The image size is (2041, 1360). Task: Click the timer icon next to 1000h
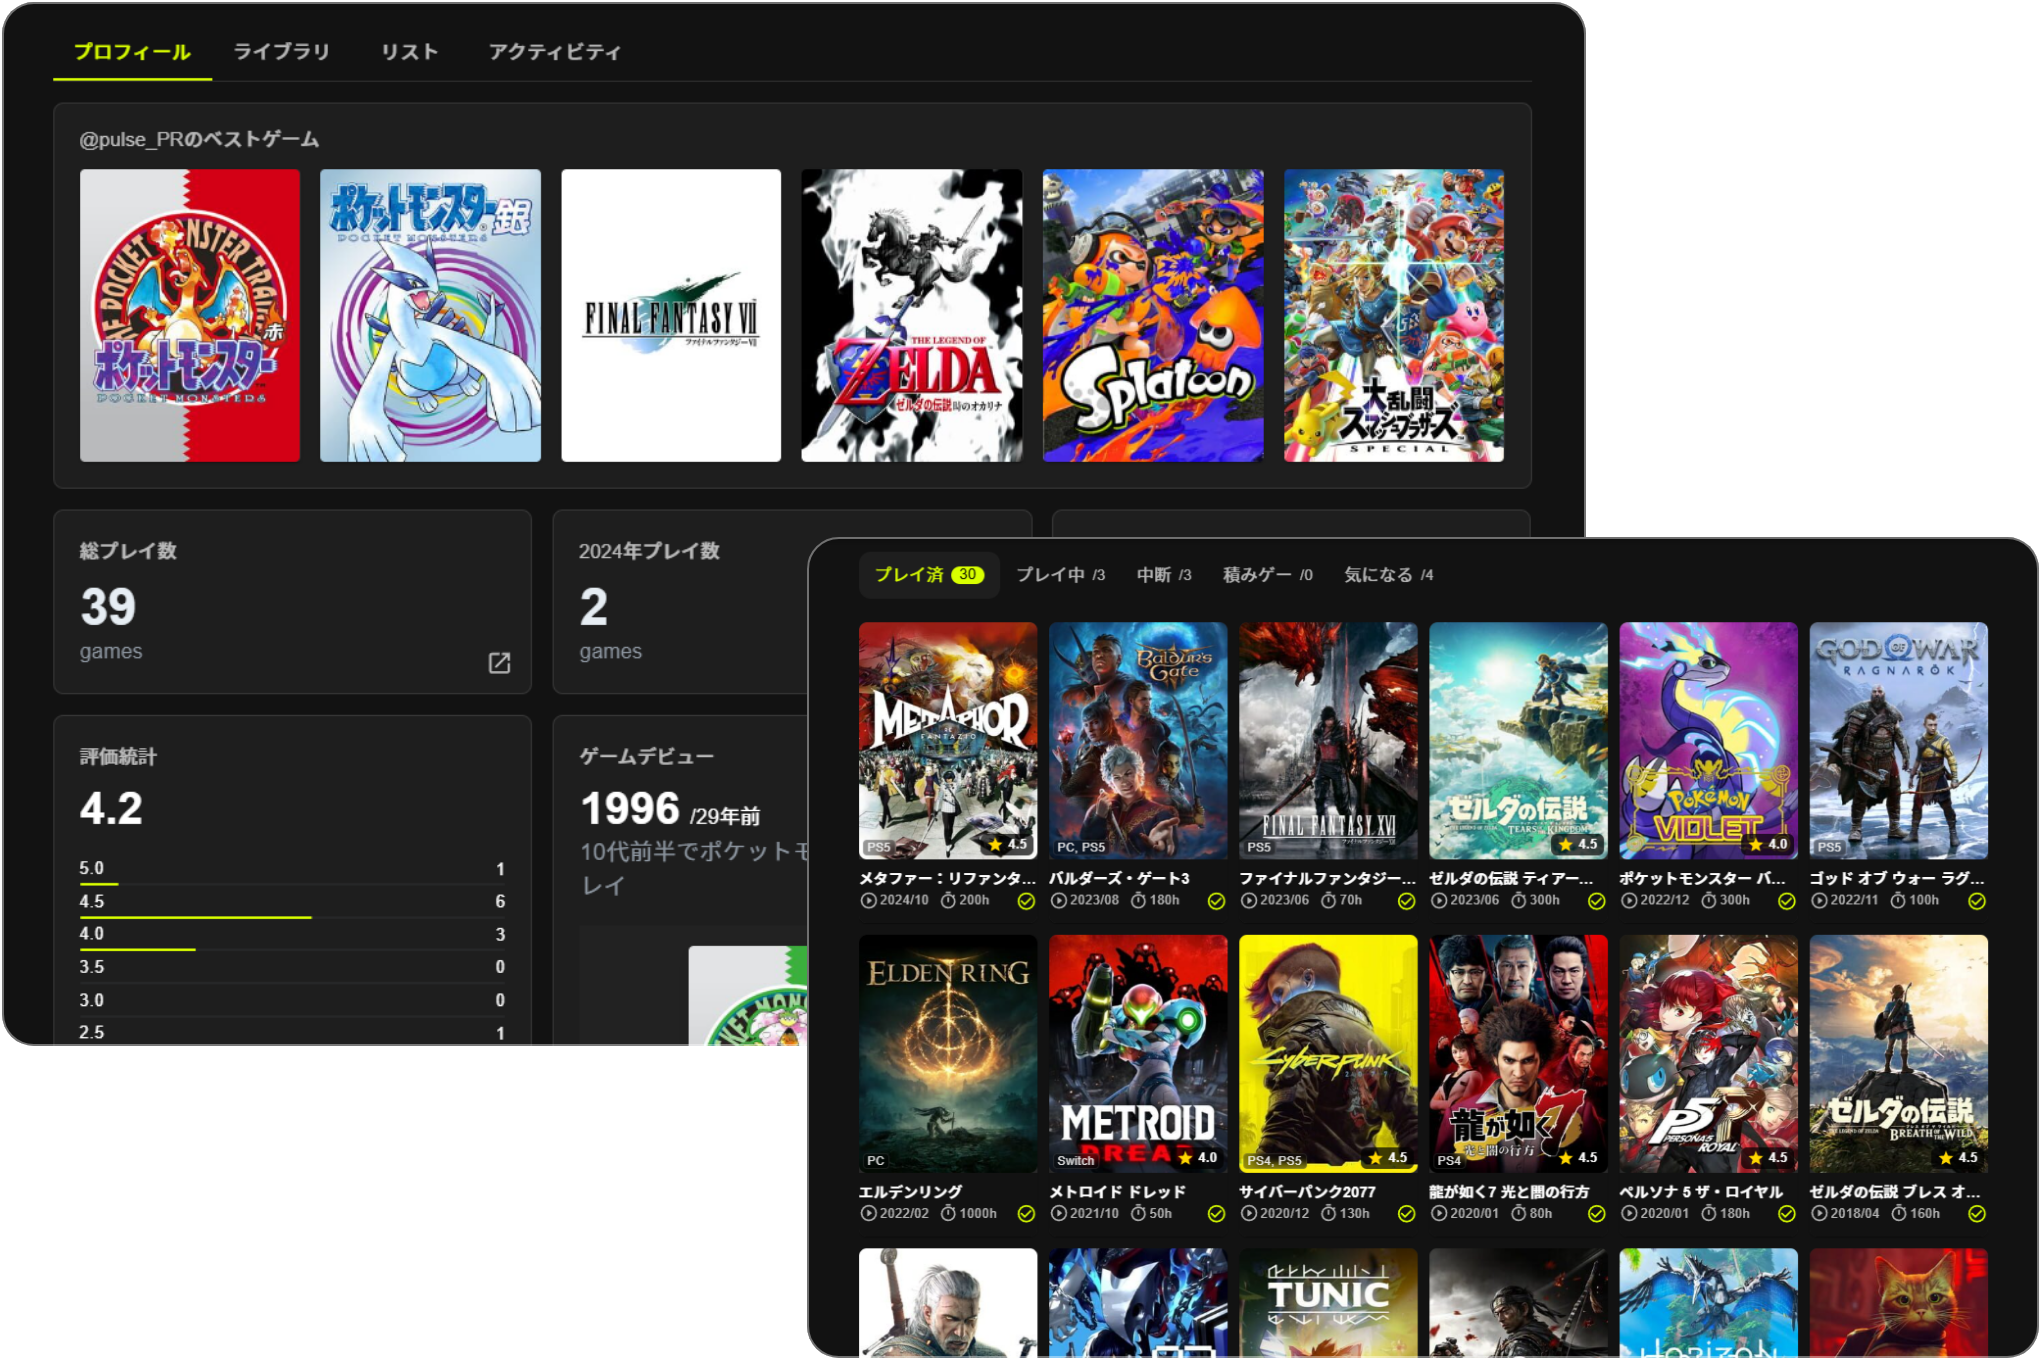click(x=948, y=1213)
